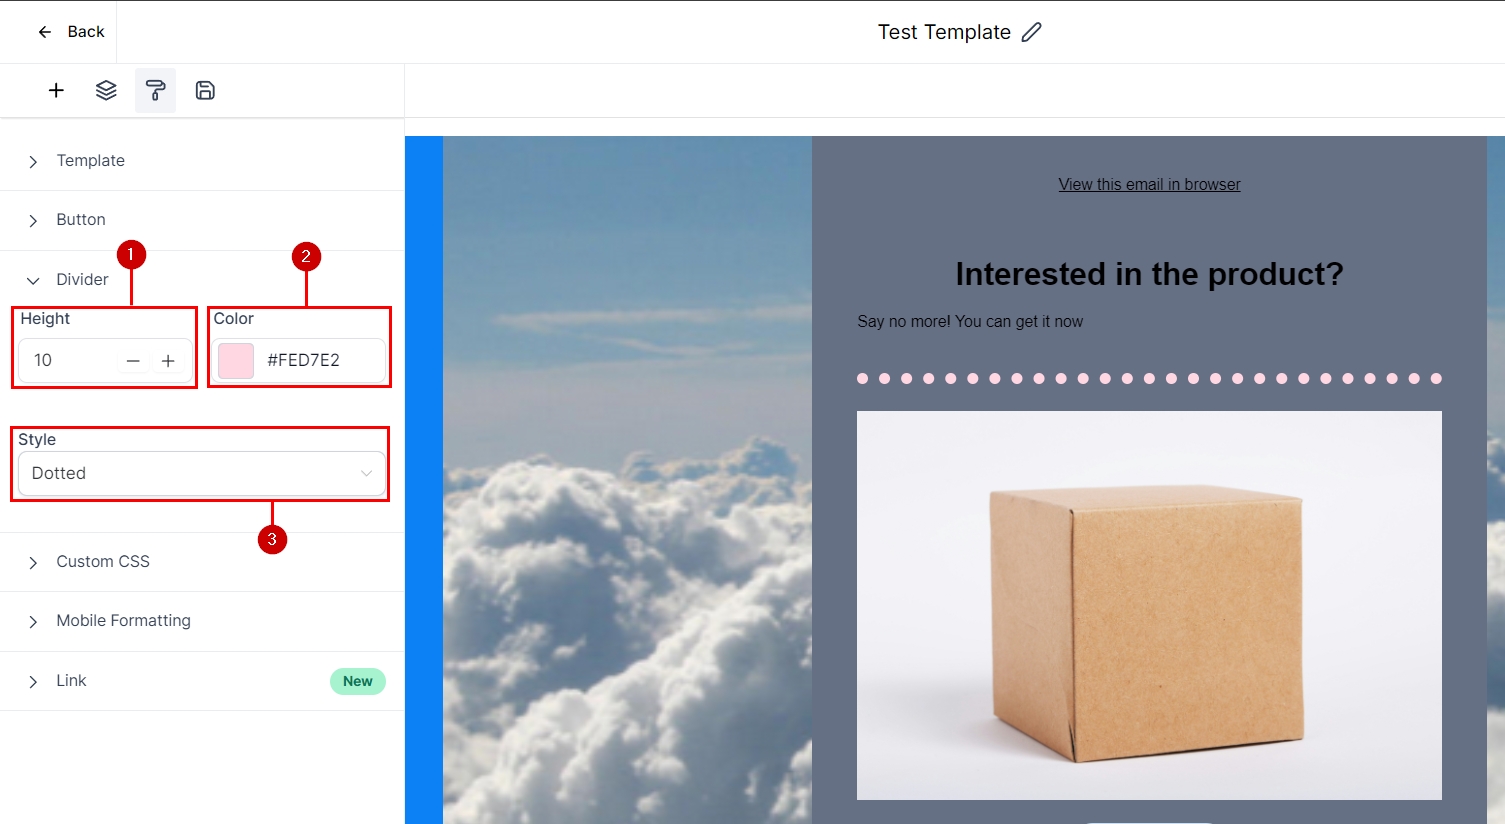The height and width of the screenshot is (824, 1505).
Task: Click the Back arrow button
Action: [71, 32]
